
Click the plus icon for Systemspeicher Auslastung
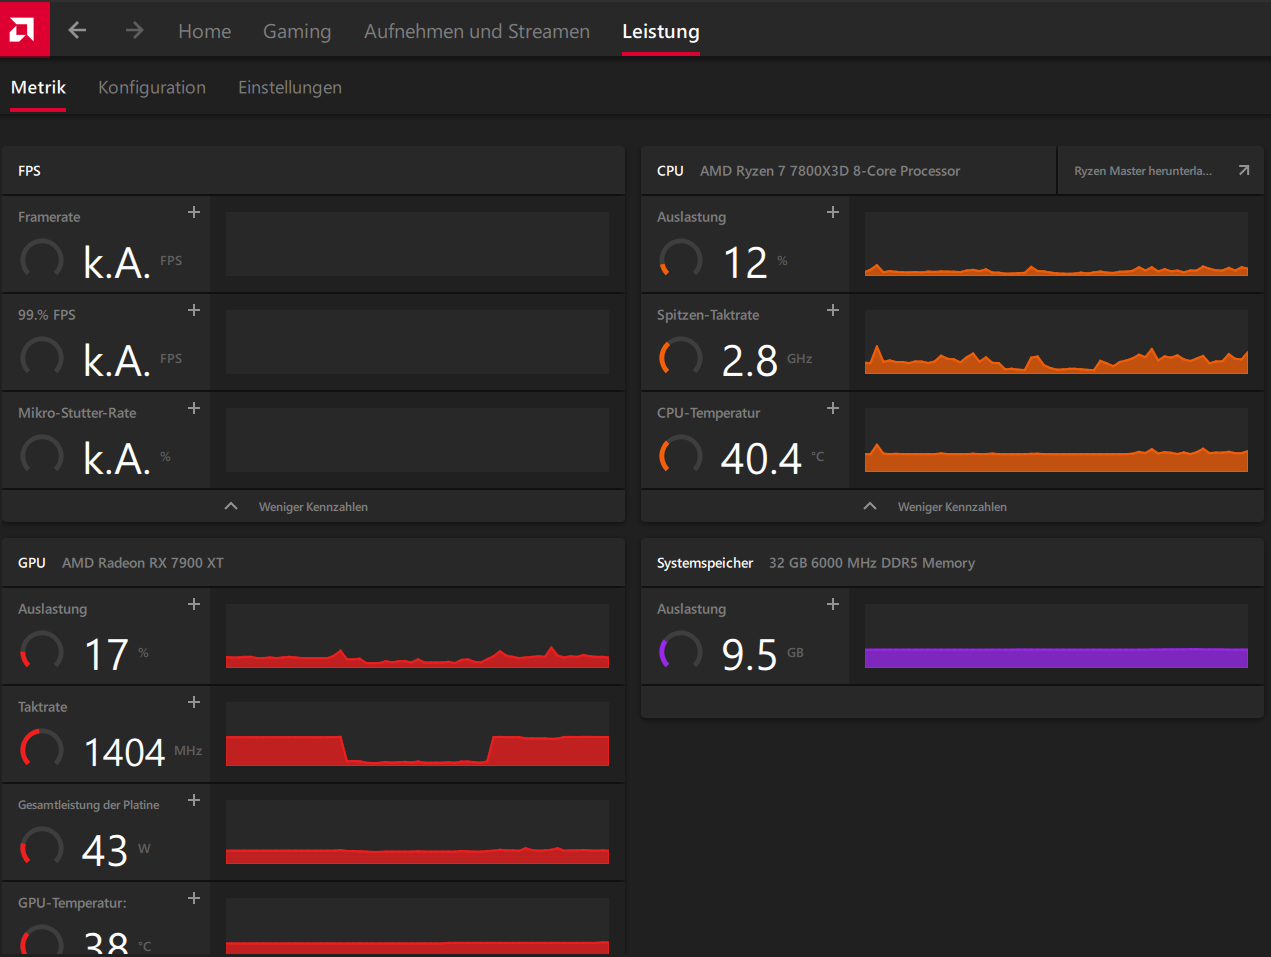pyautogui.click(x=833, y=604)
